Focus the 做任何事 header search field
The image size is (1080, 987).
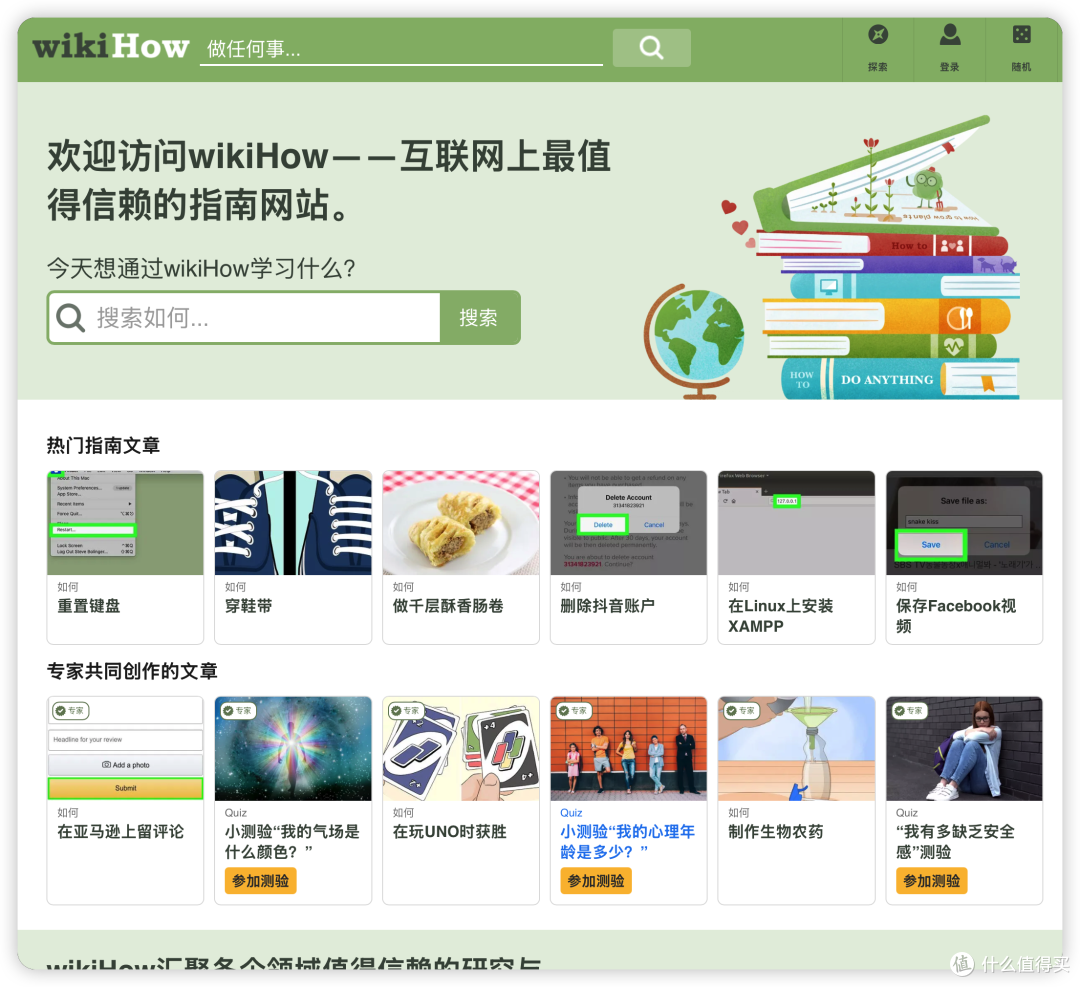(402, 49)
